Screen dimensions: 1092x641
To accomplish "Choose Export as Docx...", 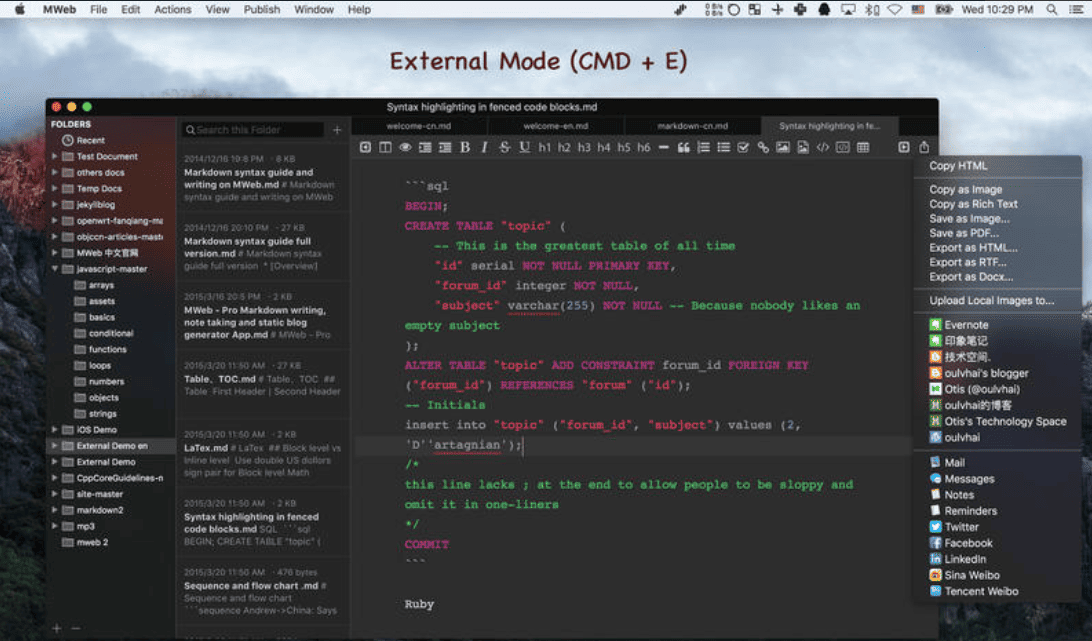I will [971, 277].
